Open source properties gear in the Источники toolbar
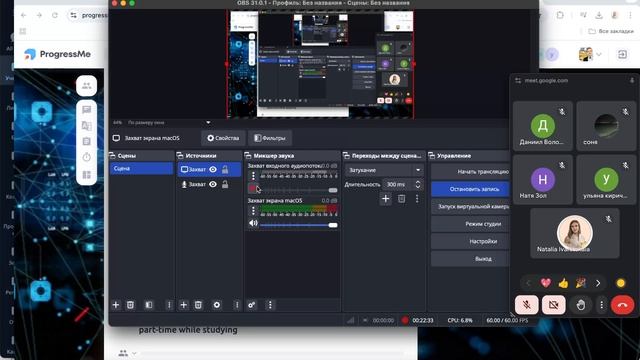640x360 pixels. (x=217, y=305)
